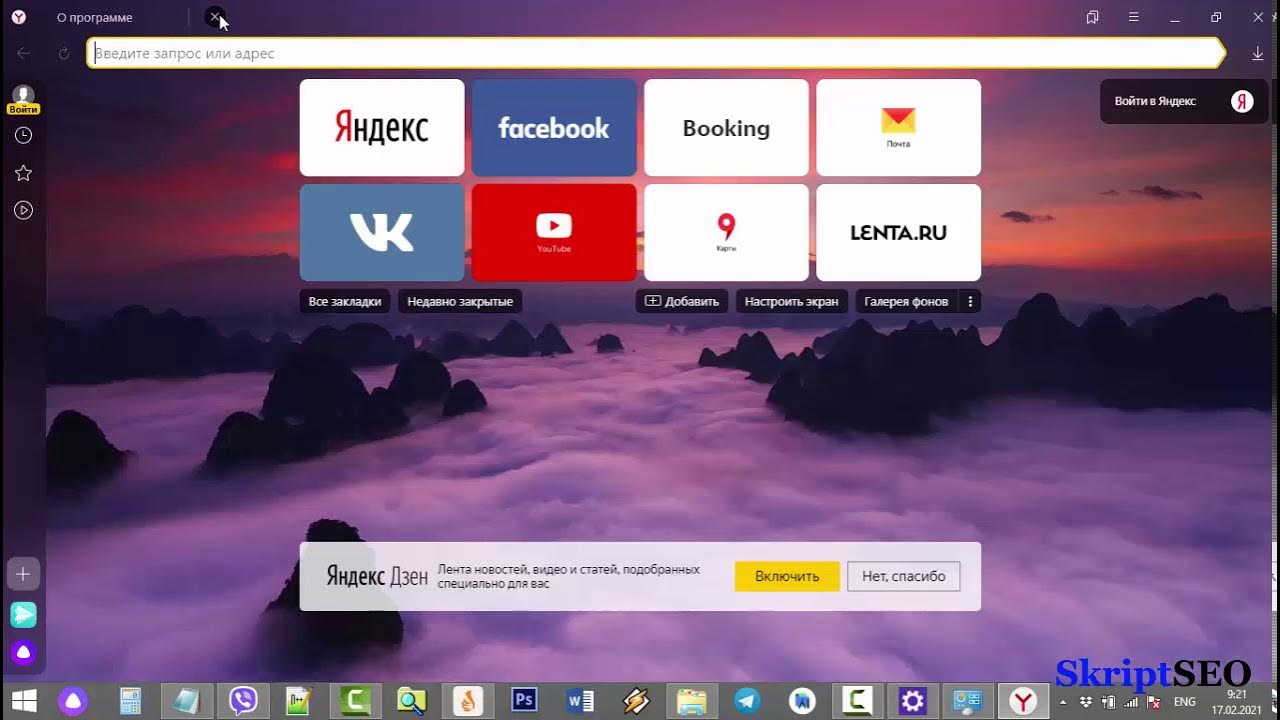Click "Настроить экран" button
This screenshot has width=1280, height=720.
(792, 301)
